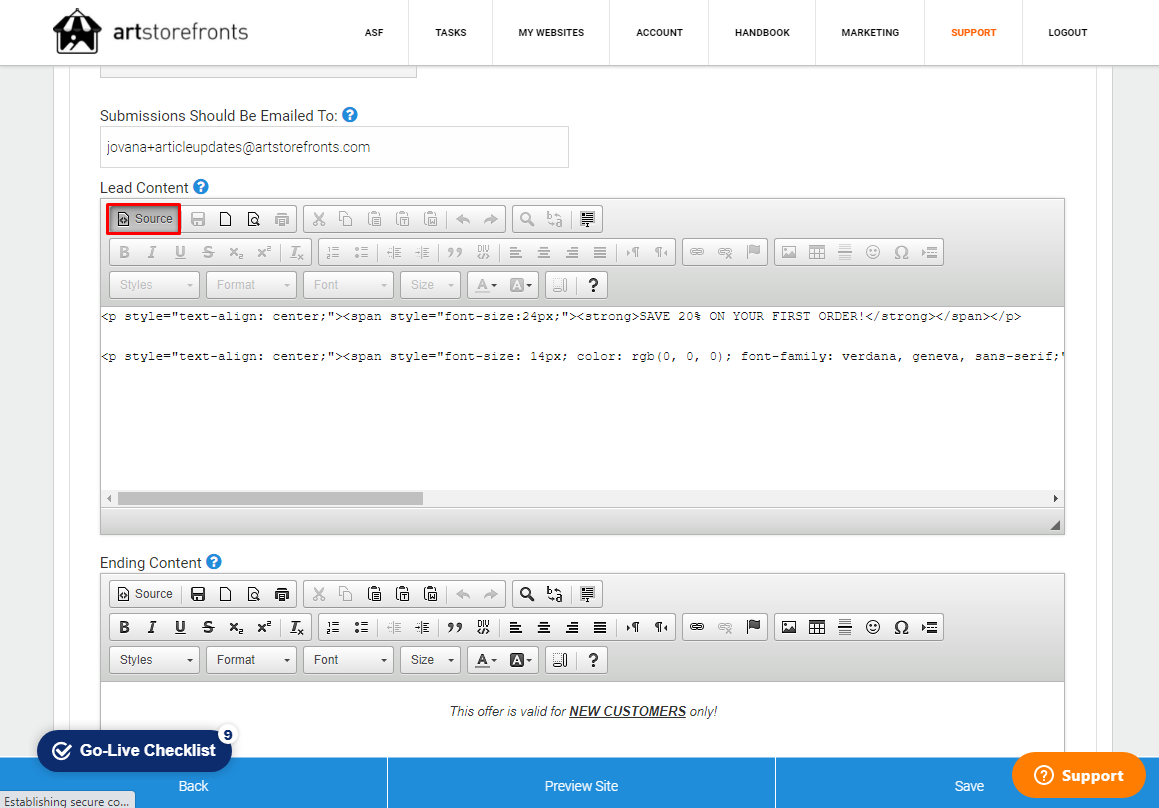Insert link in Ending Content editor
This screenshot has width=1159, height=808.
point(697,627)
